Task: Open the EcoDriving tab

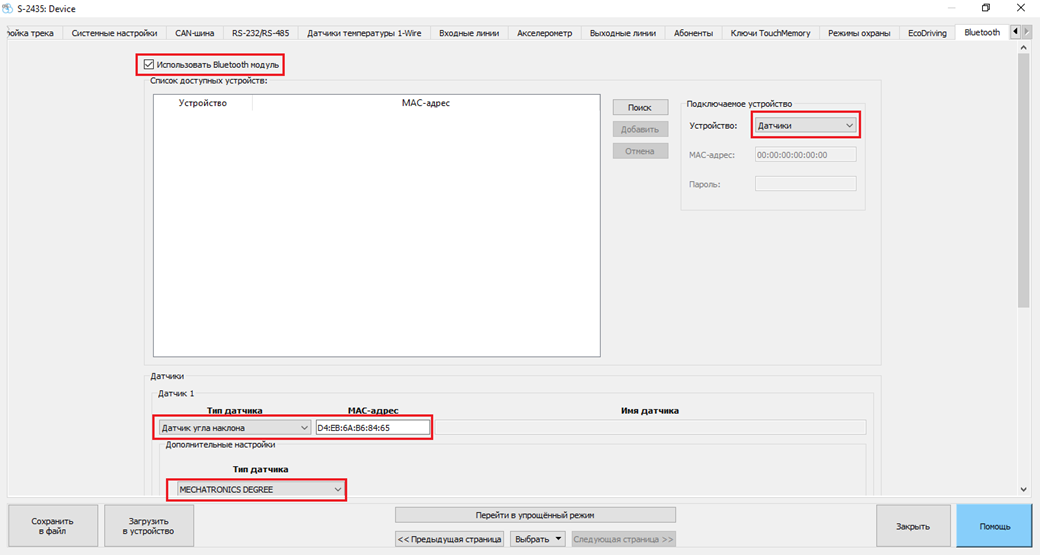Action: 927,33
